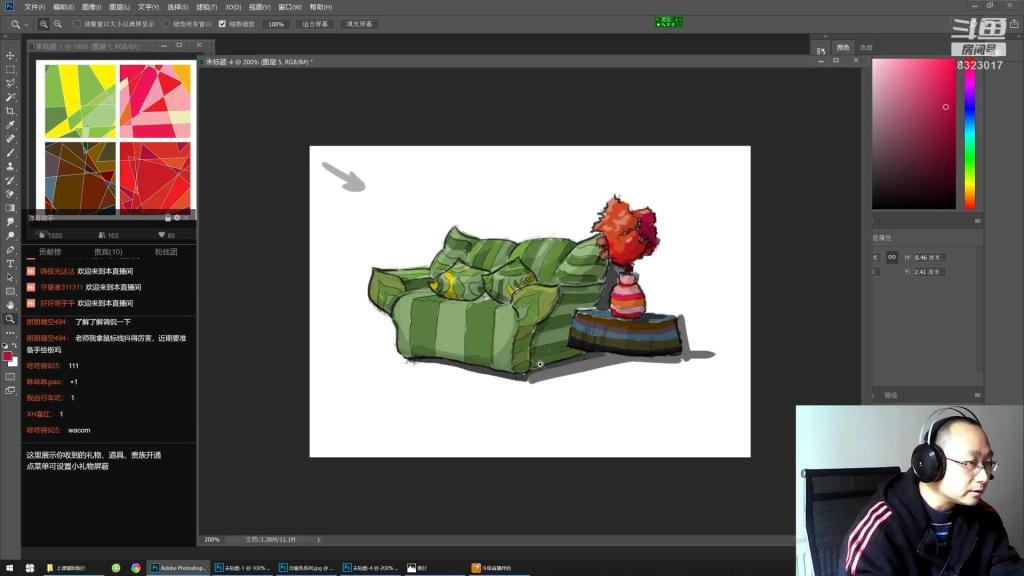Pick the Crop tool

click(11, 111)
